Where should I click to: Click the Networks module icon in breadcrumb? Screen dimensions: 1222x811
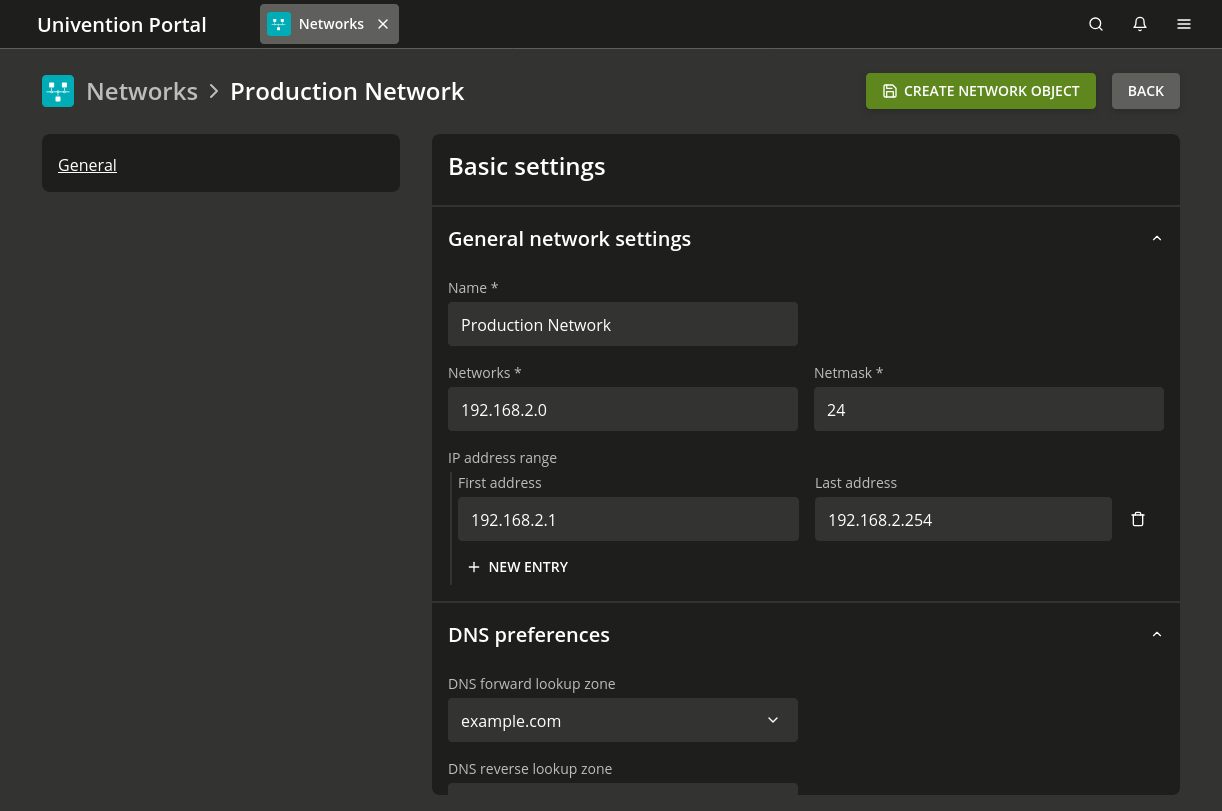click(x=58, y=91)
